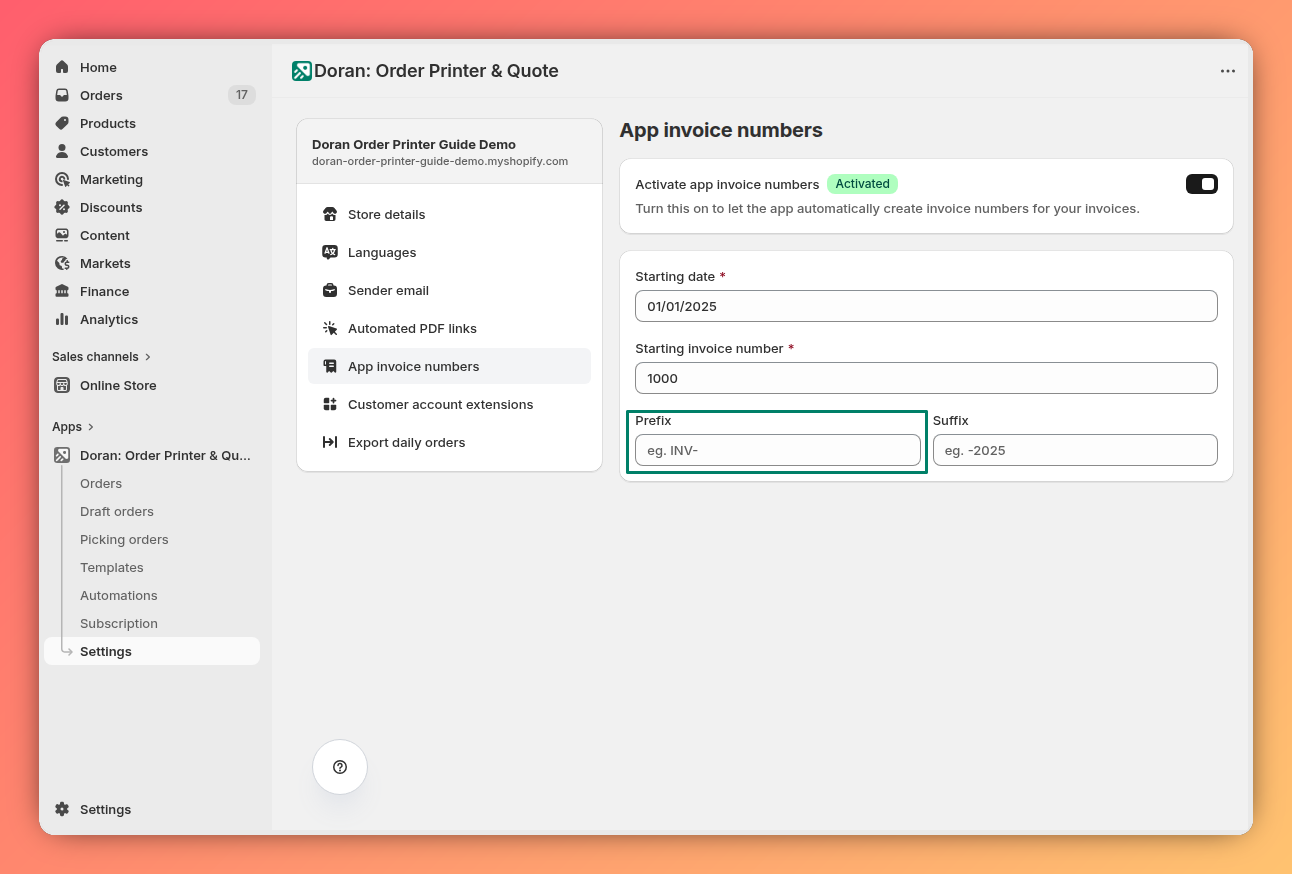Open Automated PDF links settings

[x=449, y=328]
